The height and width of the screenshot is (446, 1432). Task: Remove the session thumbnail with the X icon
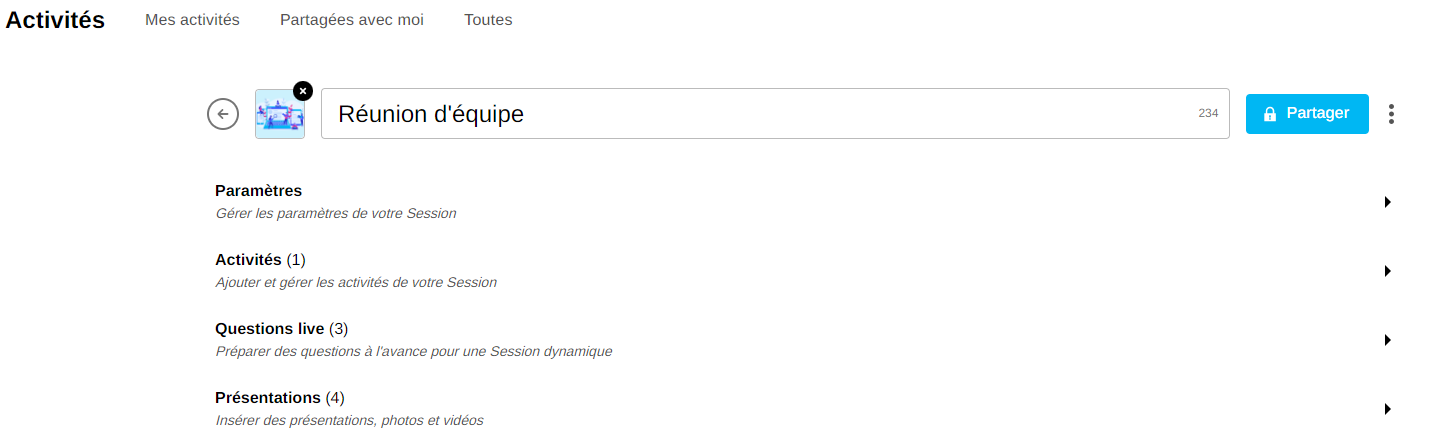click(303, 90)
